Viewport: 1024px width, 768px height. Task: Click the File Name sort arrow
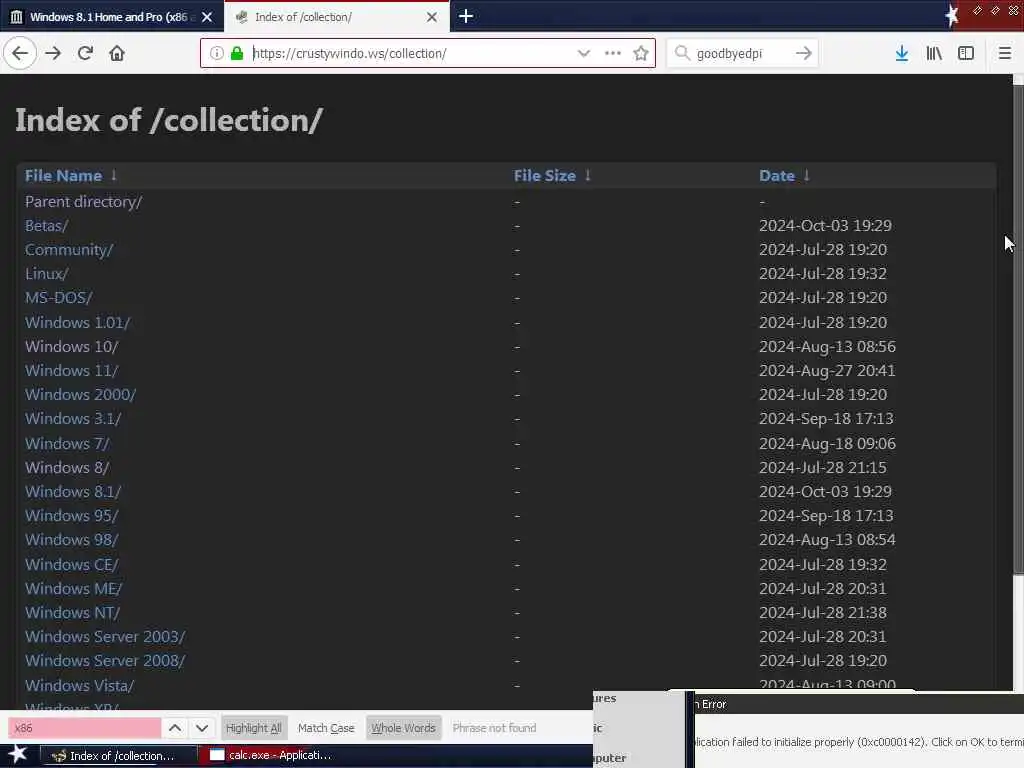pyautogui.click(x=114, y=175)
